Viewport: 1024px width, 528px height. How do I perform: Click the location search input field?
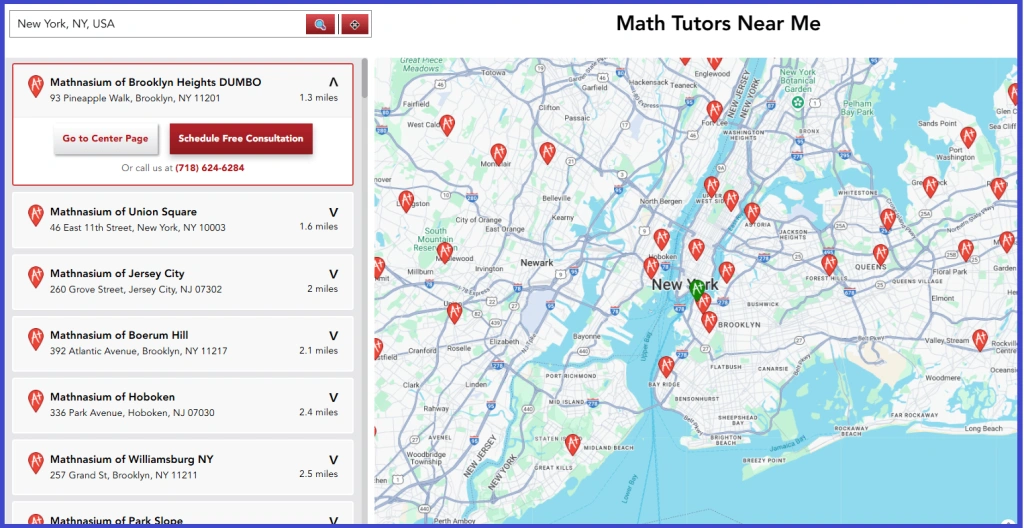[x=158, y=24]
